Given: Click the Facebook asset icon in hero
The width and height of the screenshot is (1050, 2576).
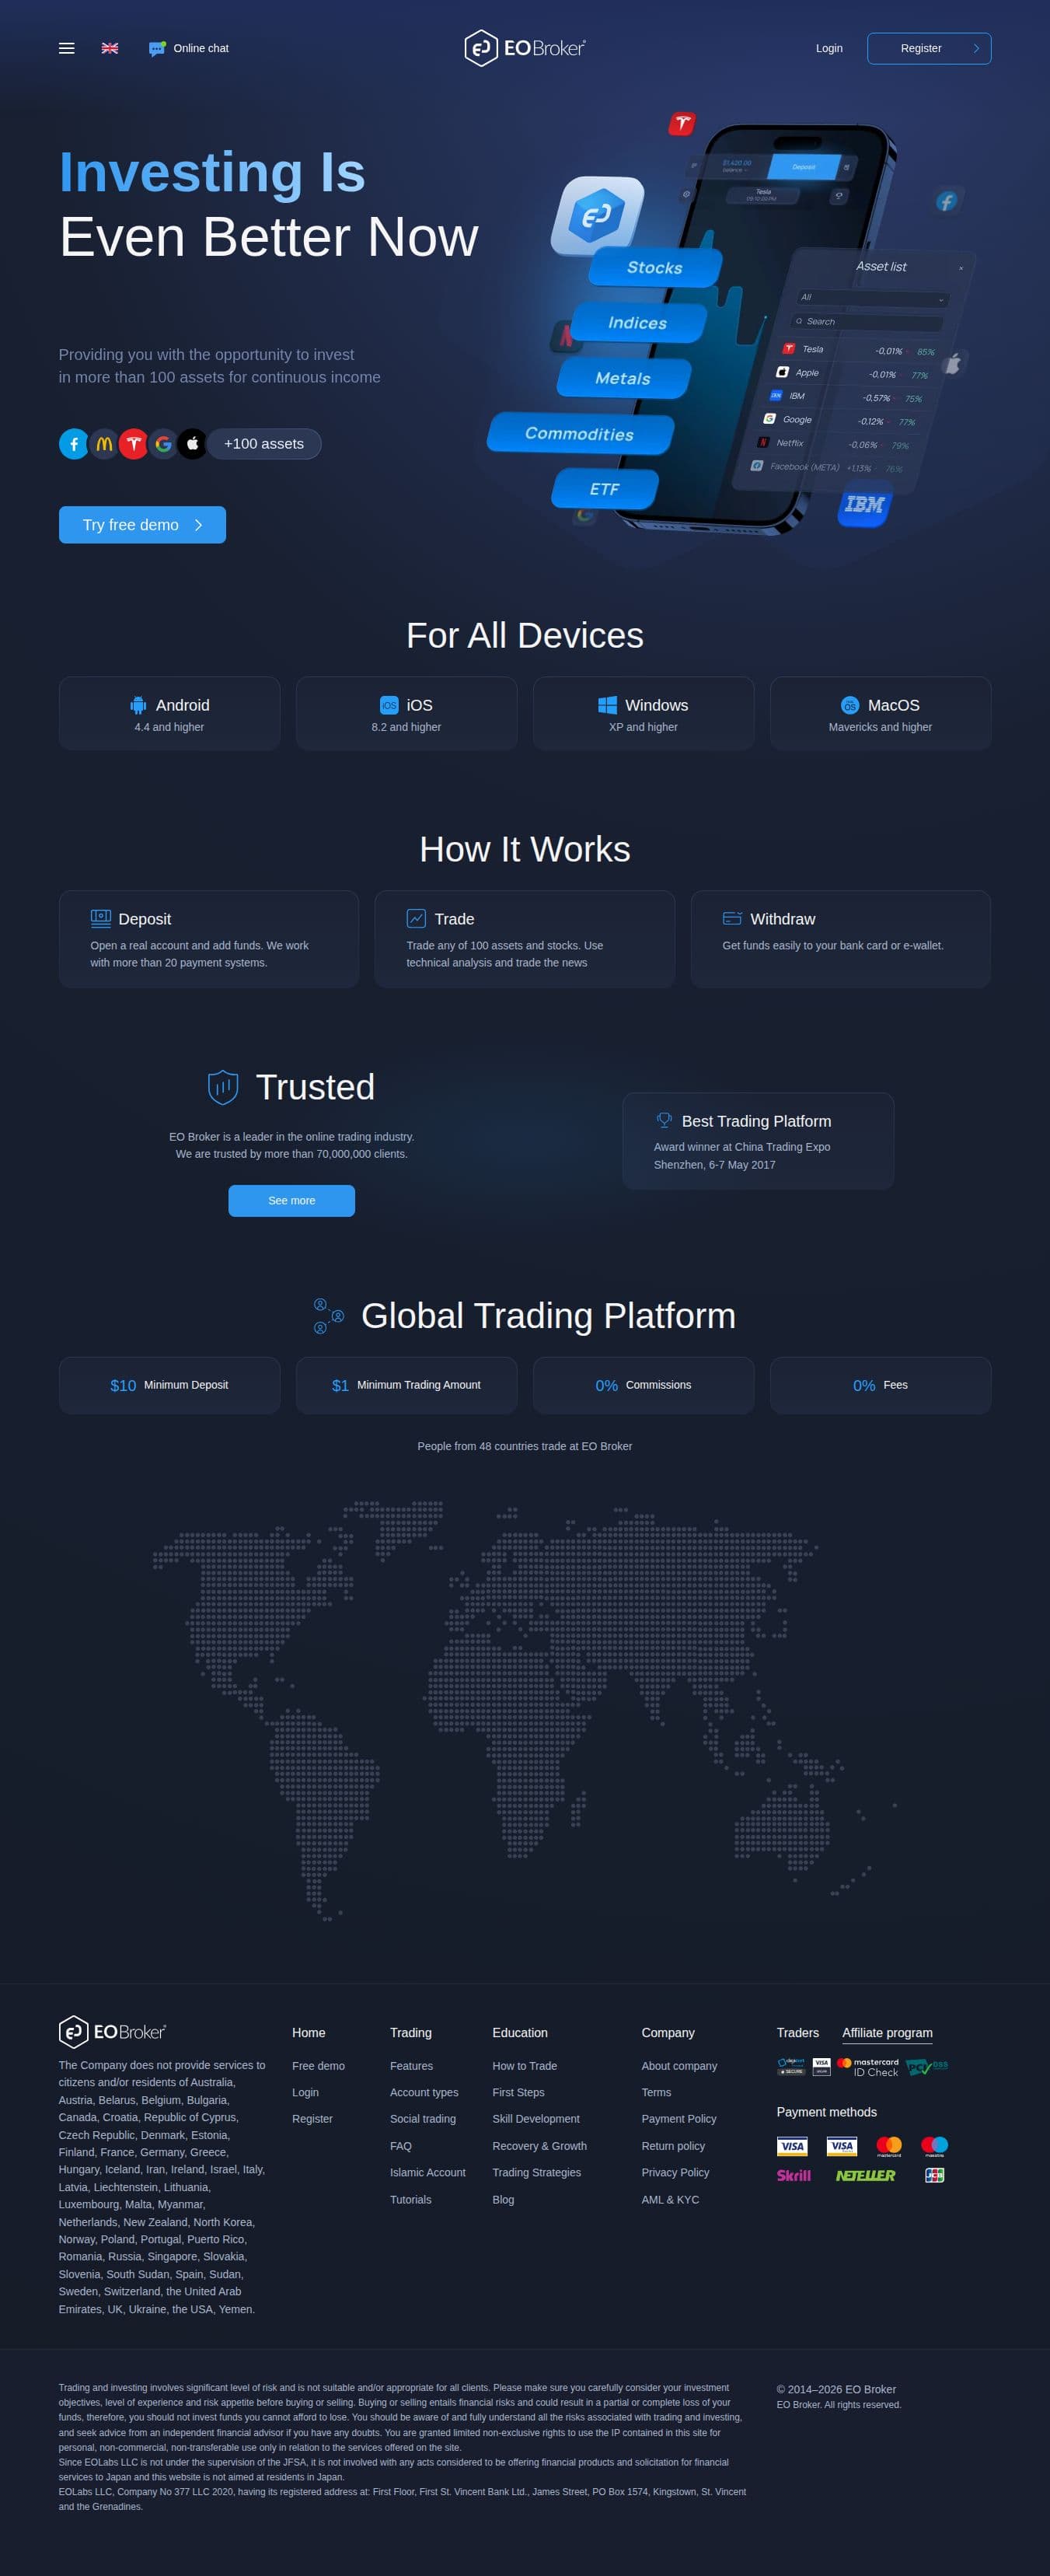Looking at the screenshot, I should pos(74,444).
